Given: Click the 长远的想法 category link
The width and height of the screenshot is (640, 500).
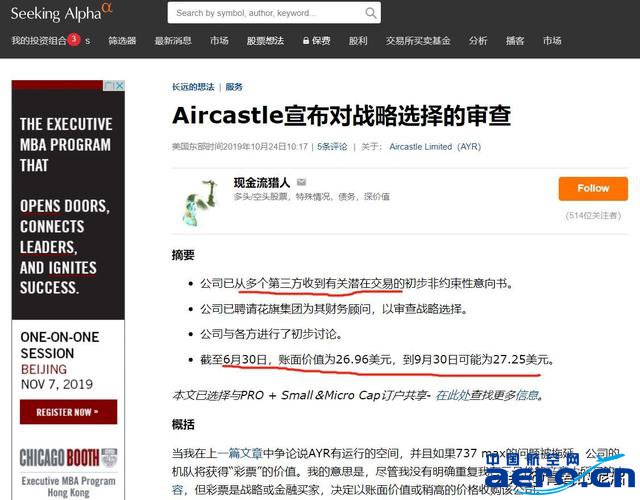Looking at the screenshot, I should pyautogui.click(x=193, y=87).
